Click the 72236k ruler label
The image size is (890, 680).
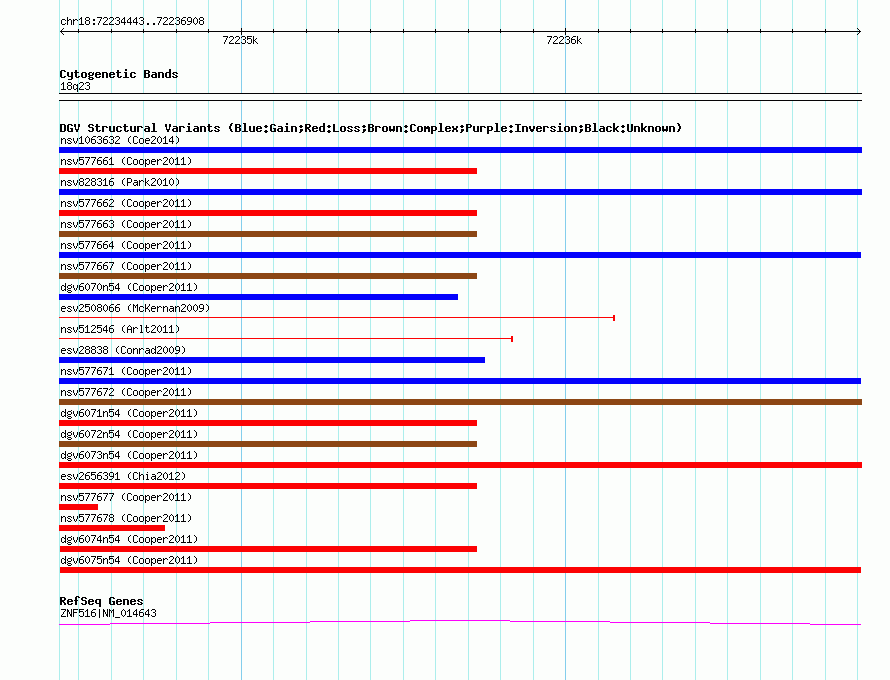coord(564,40)
